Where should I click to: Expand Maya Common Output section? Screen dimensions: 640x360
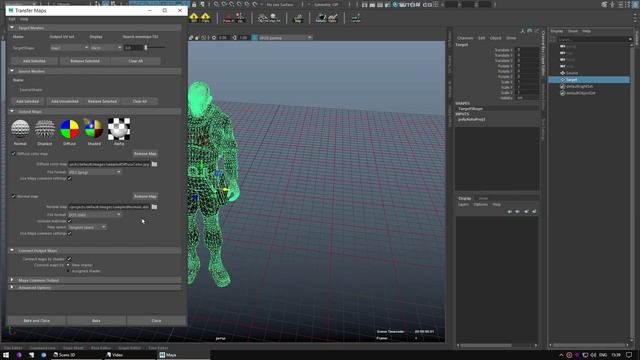pyautogui.click(x=12, y=280)
